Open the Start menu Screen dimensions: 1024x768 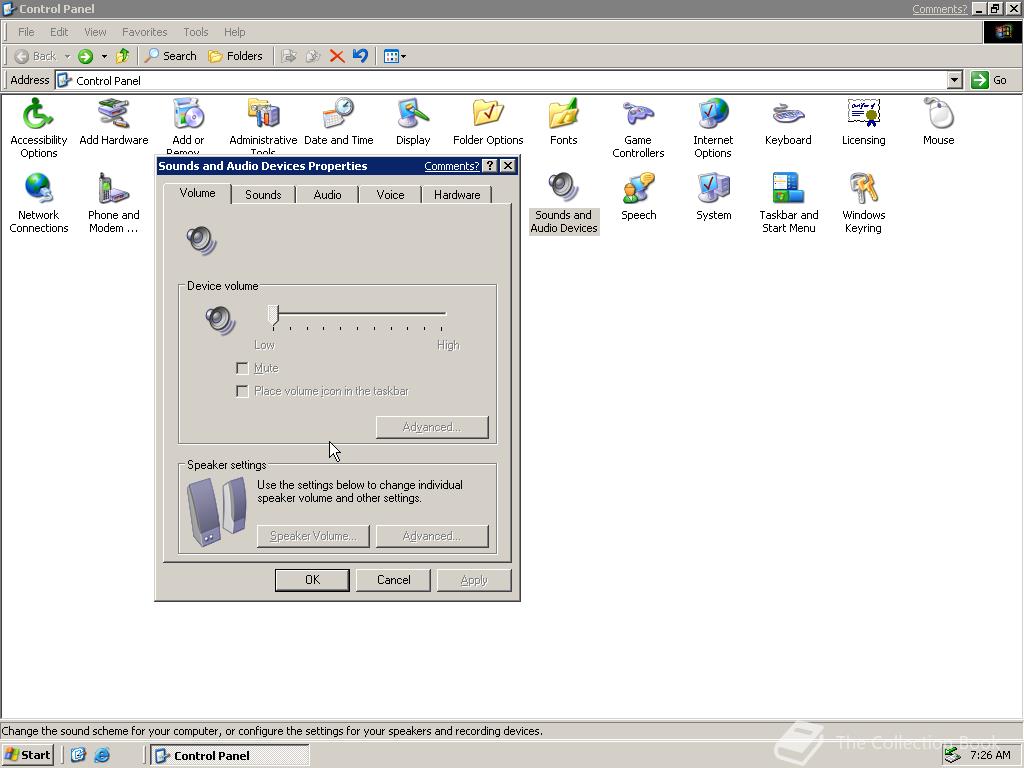[x=27, y=755]
